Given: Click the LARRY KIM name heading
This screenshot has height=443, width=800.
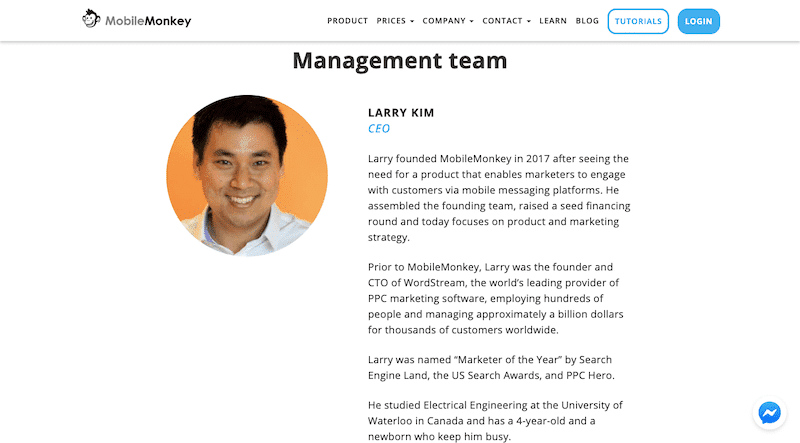Looking at the screenshot, I should point(401,113).
